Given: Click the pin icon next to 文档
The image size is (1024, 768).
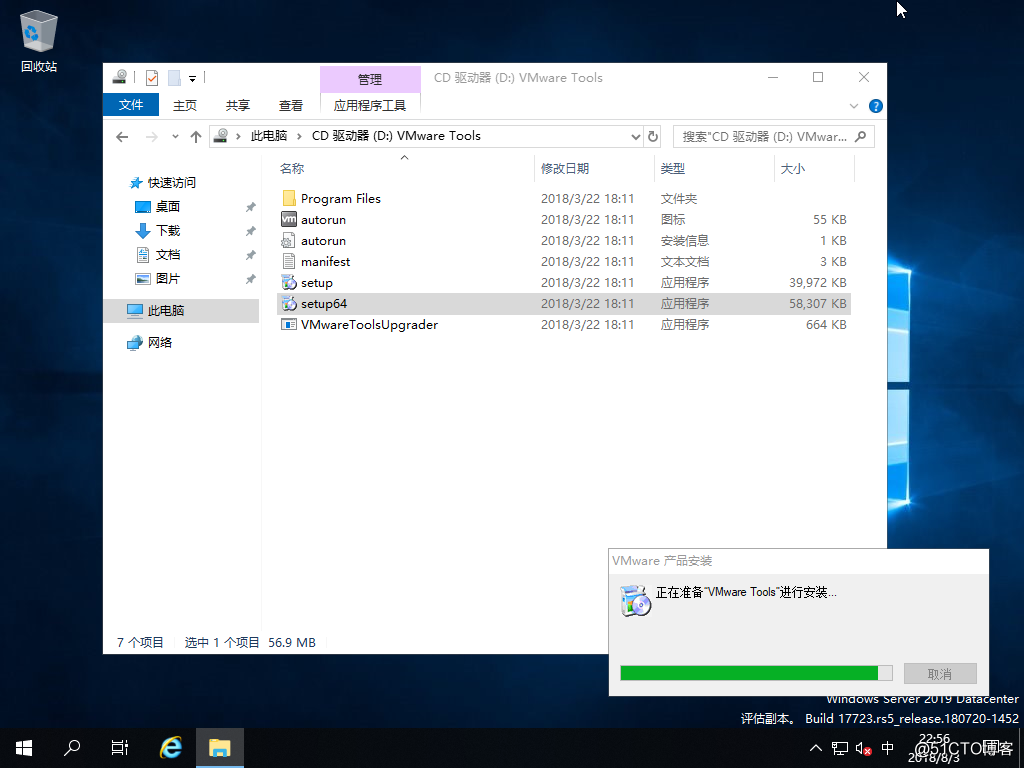Looking at the screenshot, I should 250,255.
